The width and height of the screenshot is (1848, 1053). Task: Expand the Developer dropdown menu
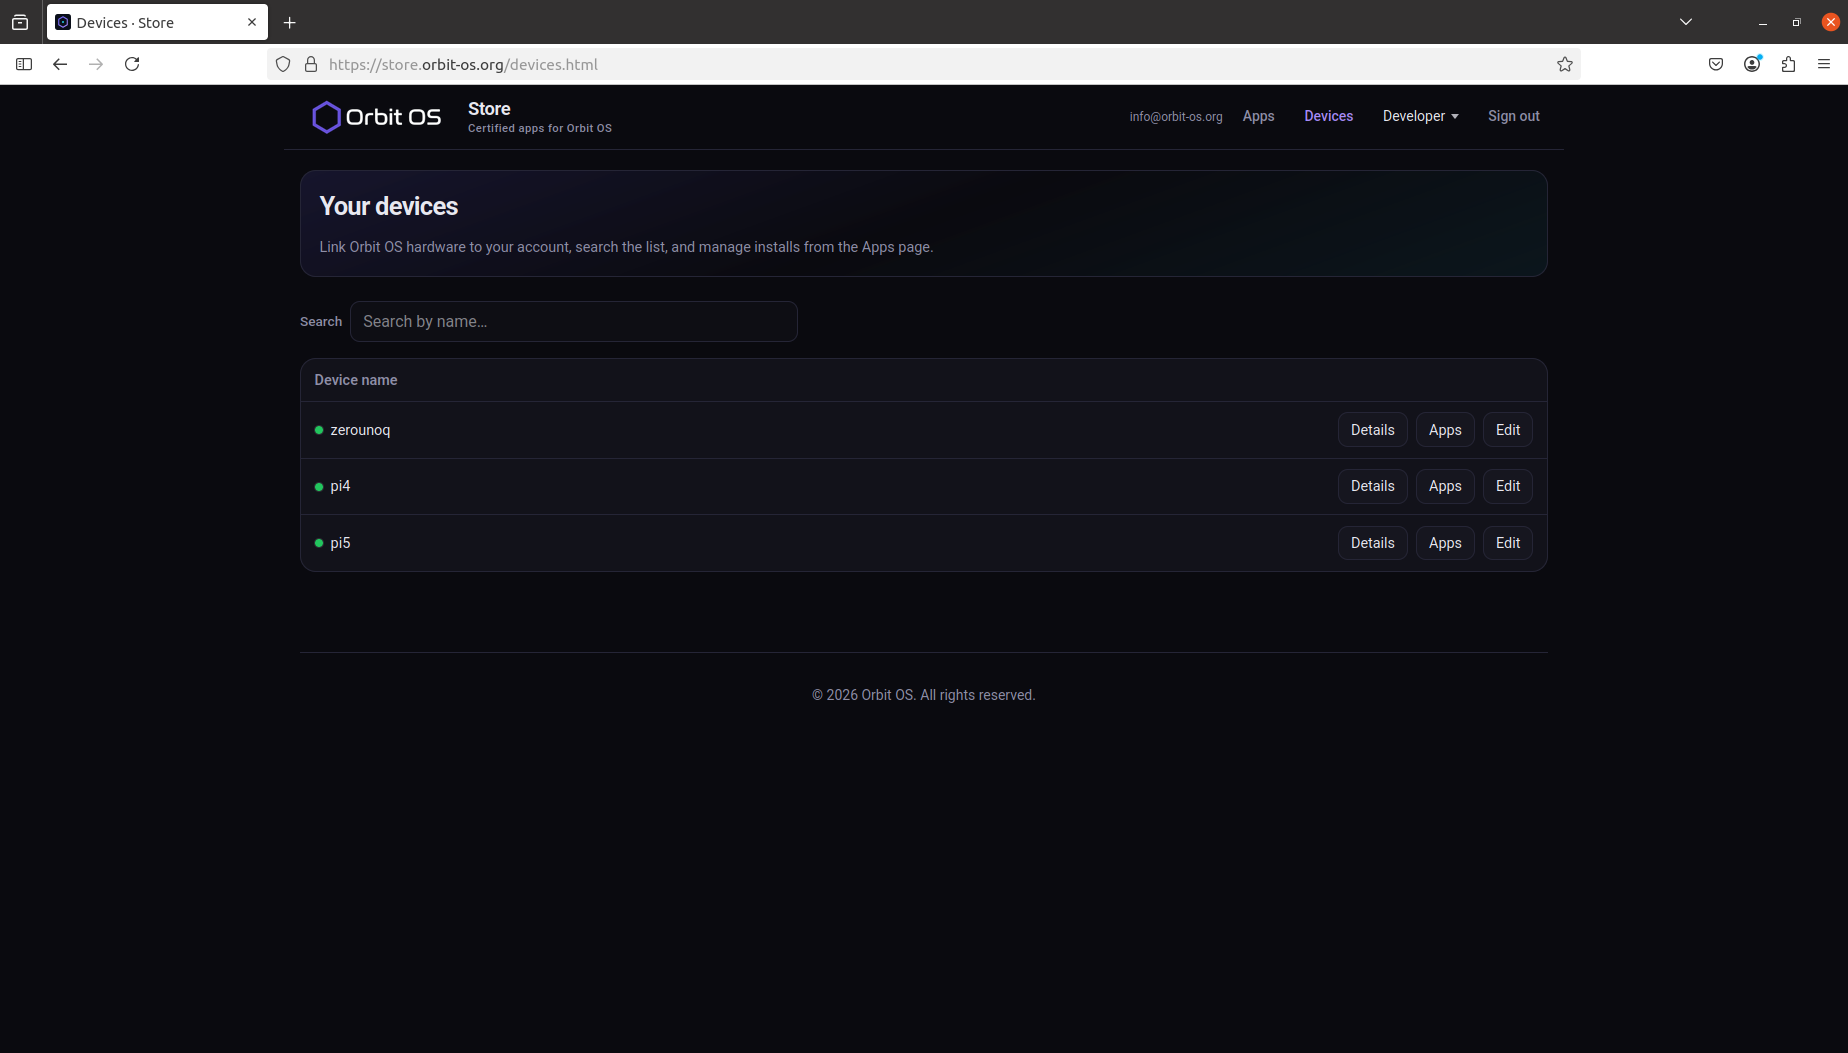(1420, 116)
